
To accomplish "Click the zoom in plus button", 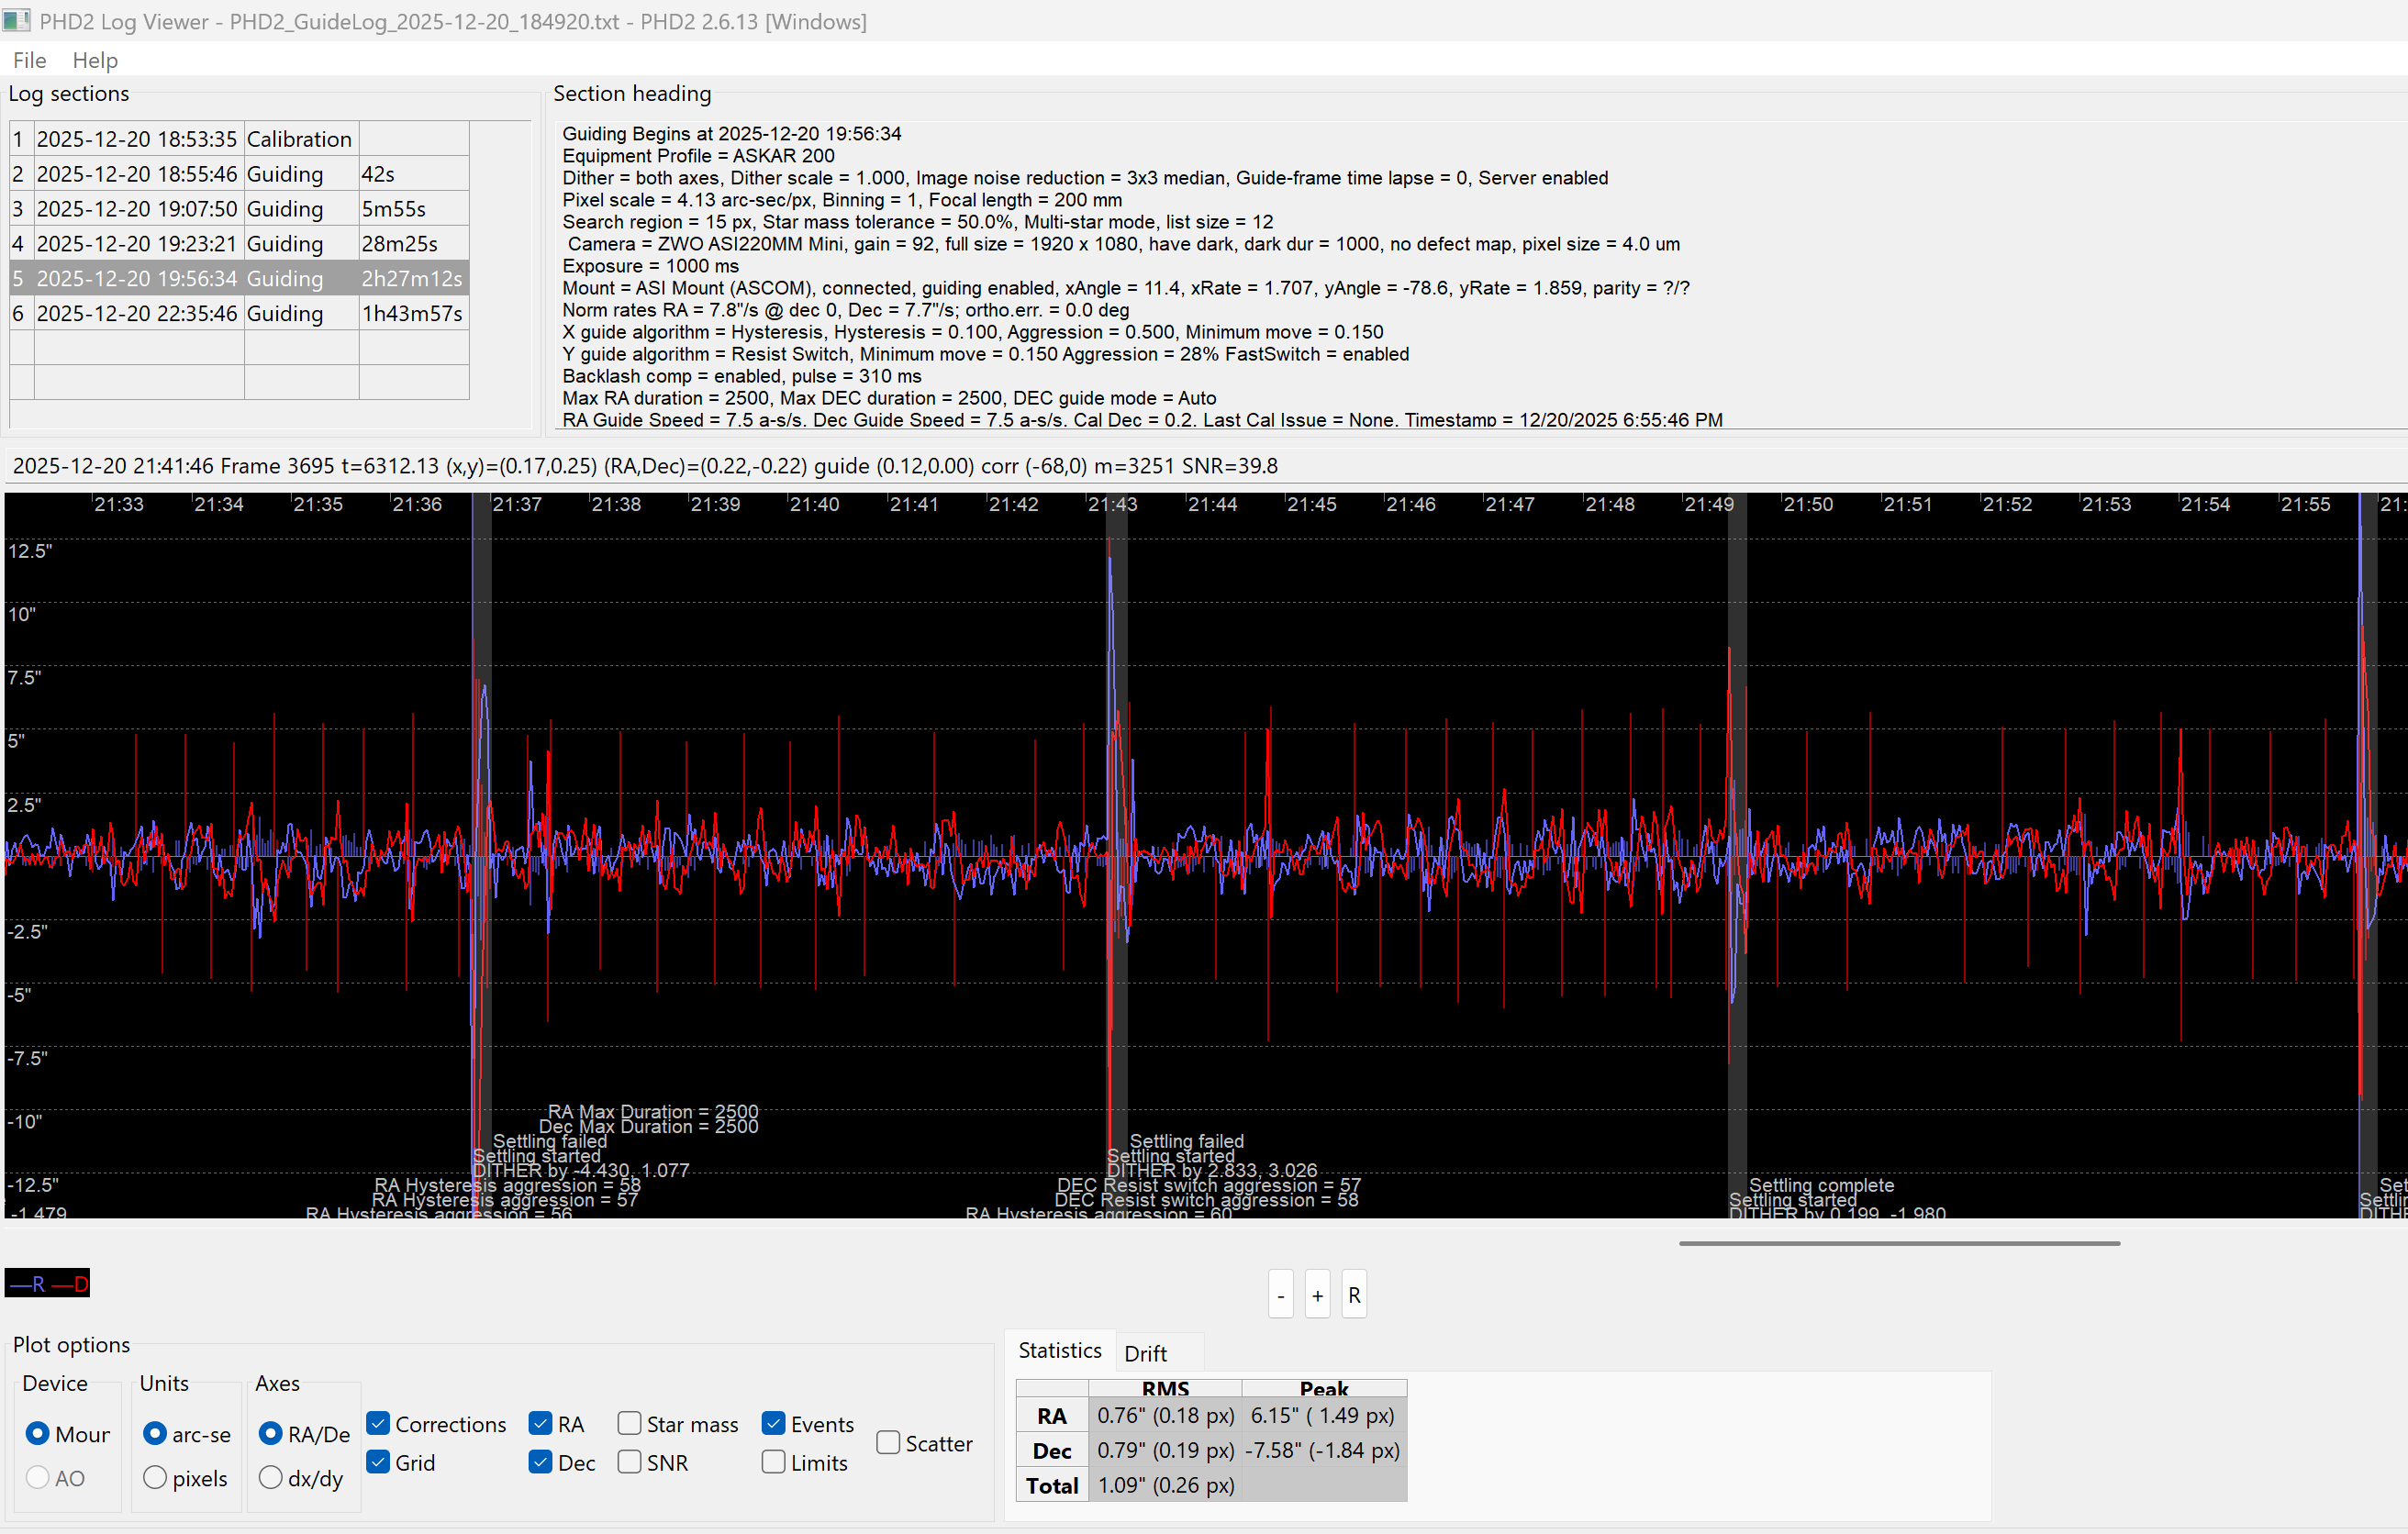I will click(1317, 1295).
